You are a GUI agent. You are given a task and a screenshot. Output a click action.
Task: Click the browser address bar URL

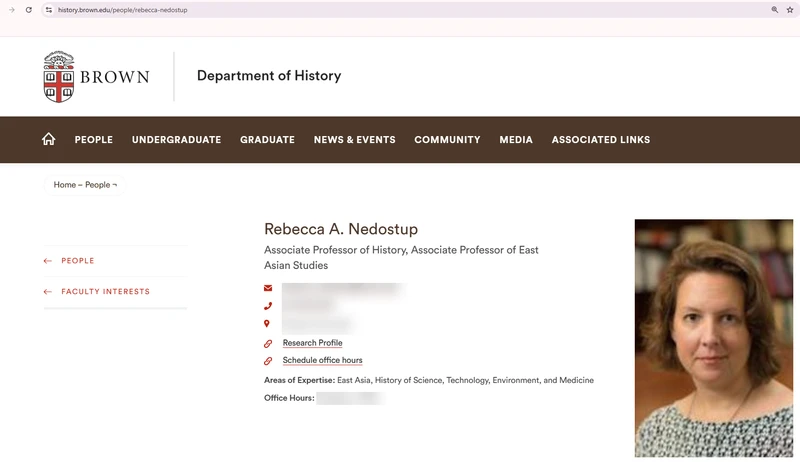(122, 10)
